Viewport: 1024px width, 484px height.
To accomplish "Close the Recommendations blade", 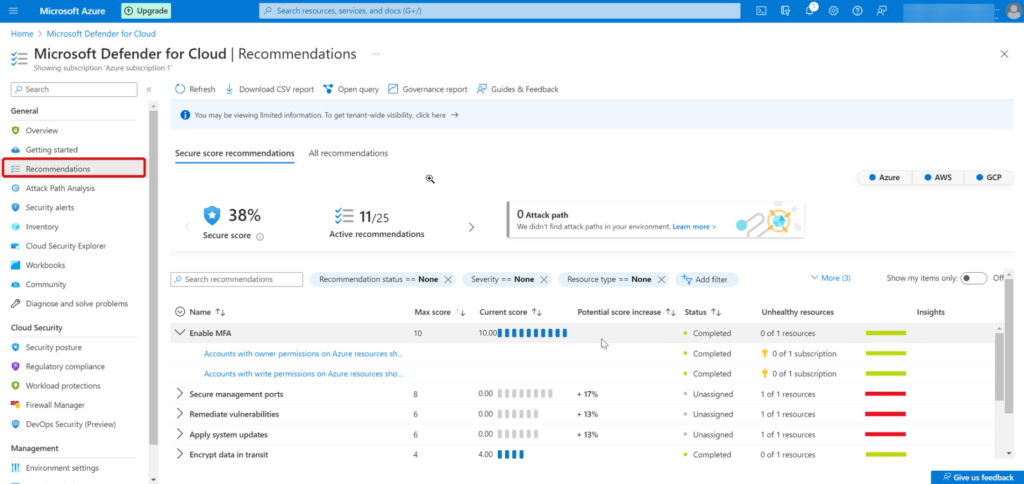I will [1004, 54].
